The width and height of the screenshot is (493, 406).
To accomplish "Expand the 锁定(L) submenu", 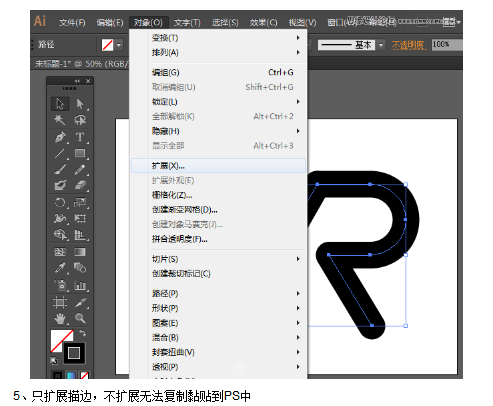I will click(x=218, y=102).
